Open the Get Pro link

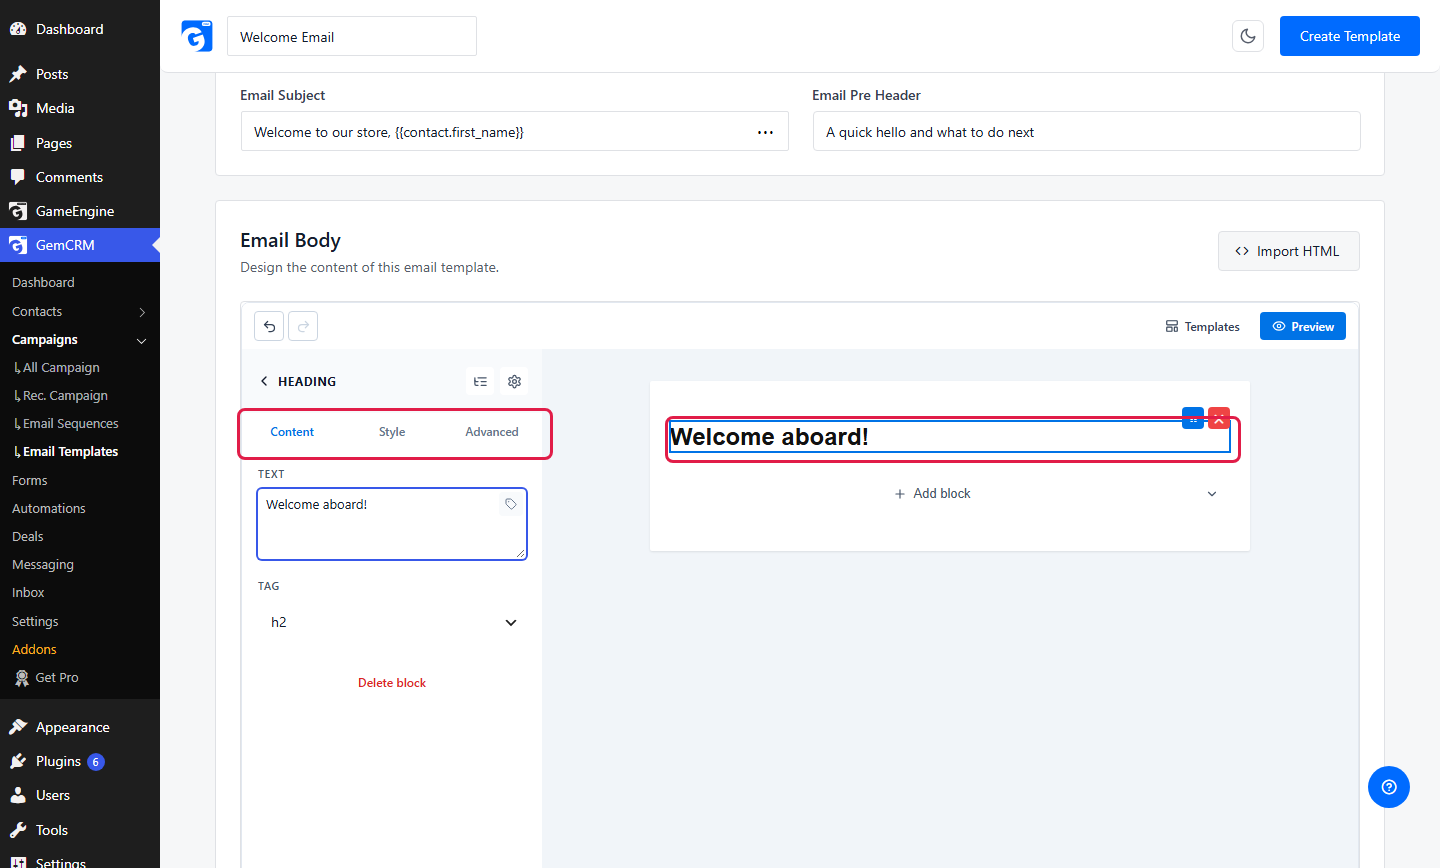pos(57,678)
